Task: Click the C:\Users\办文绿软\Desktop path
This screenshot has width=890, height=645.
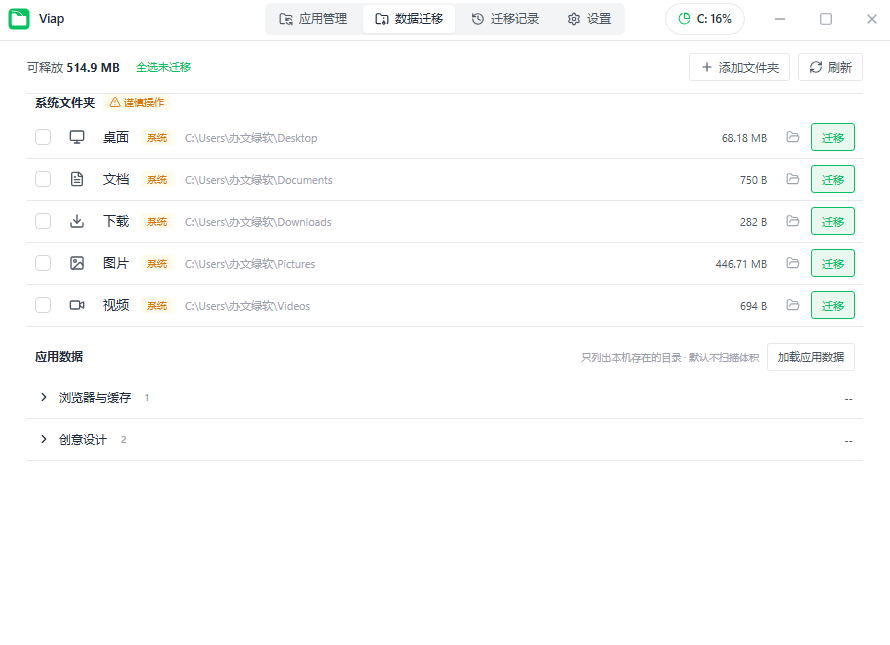Action: pyautogui.click(x=251, y=138)
